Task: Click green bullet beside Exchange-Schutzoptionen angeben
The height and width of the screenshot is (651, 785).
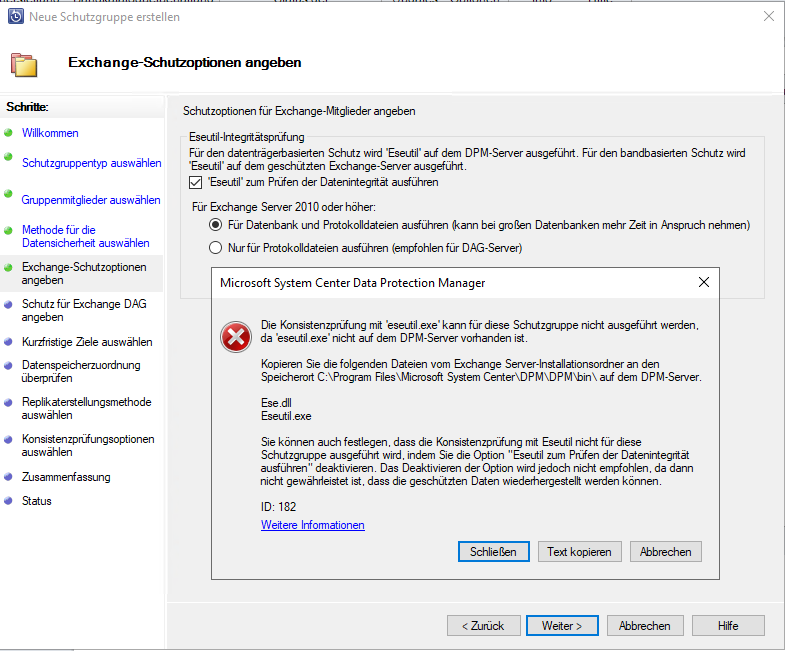Action: 8,267
